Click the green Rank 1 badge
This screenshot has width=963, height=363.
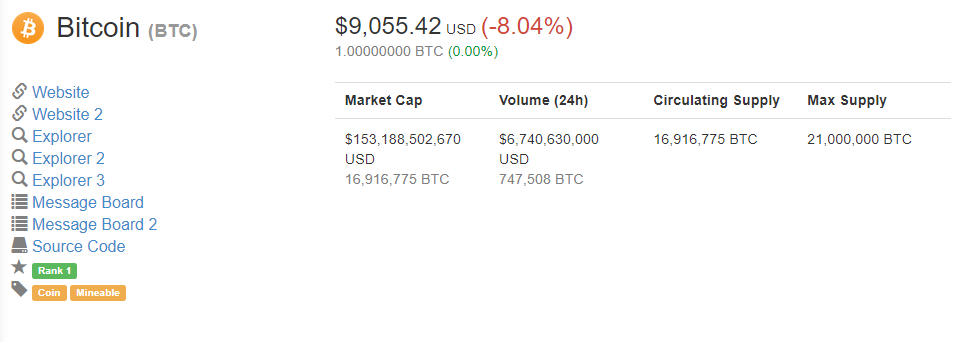(x=55, y=271)
